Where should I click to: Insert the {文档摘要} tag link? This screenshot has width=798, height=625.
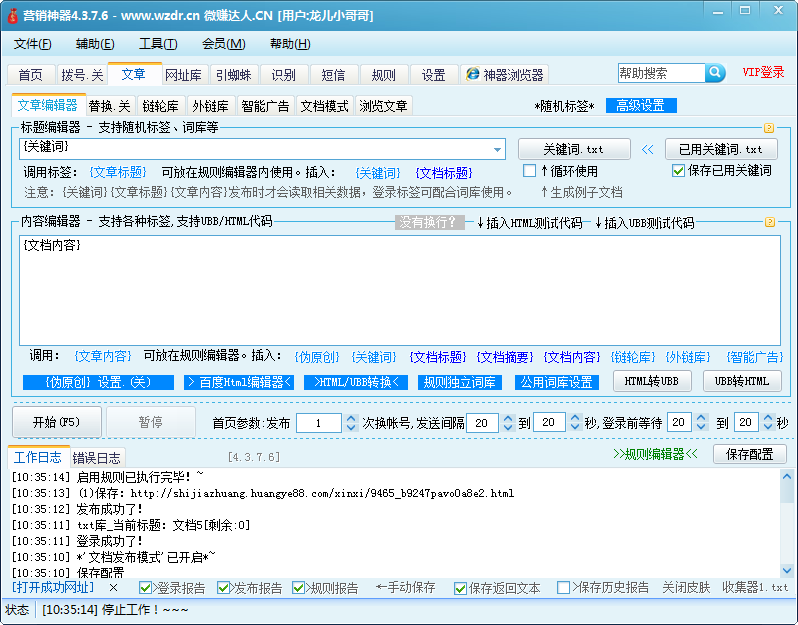[x=504, y=357]
